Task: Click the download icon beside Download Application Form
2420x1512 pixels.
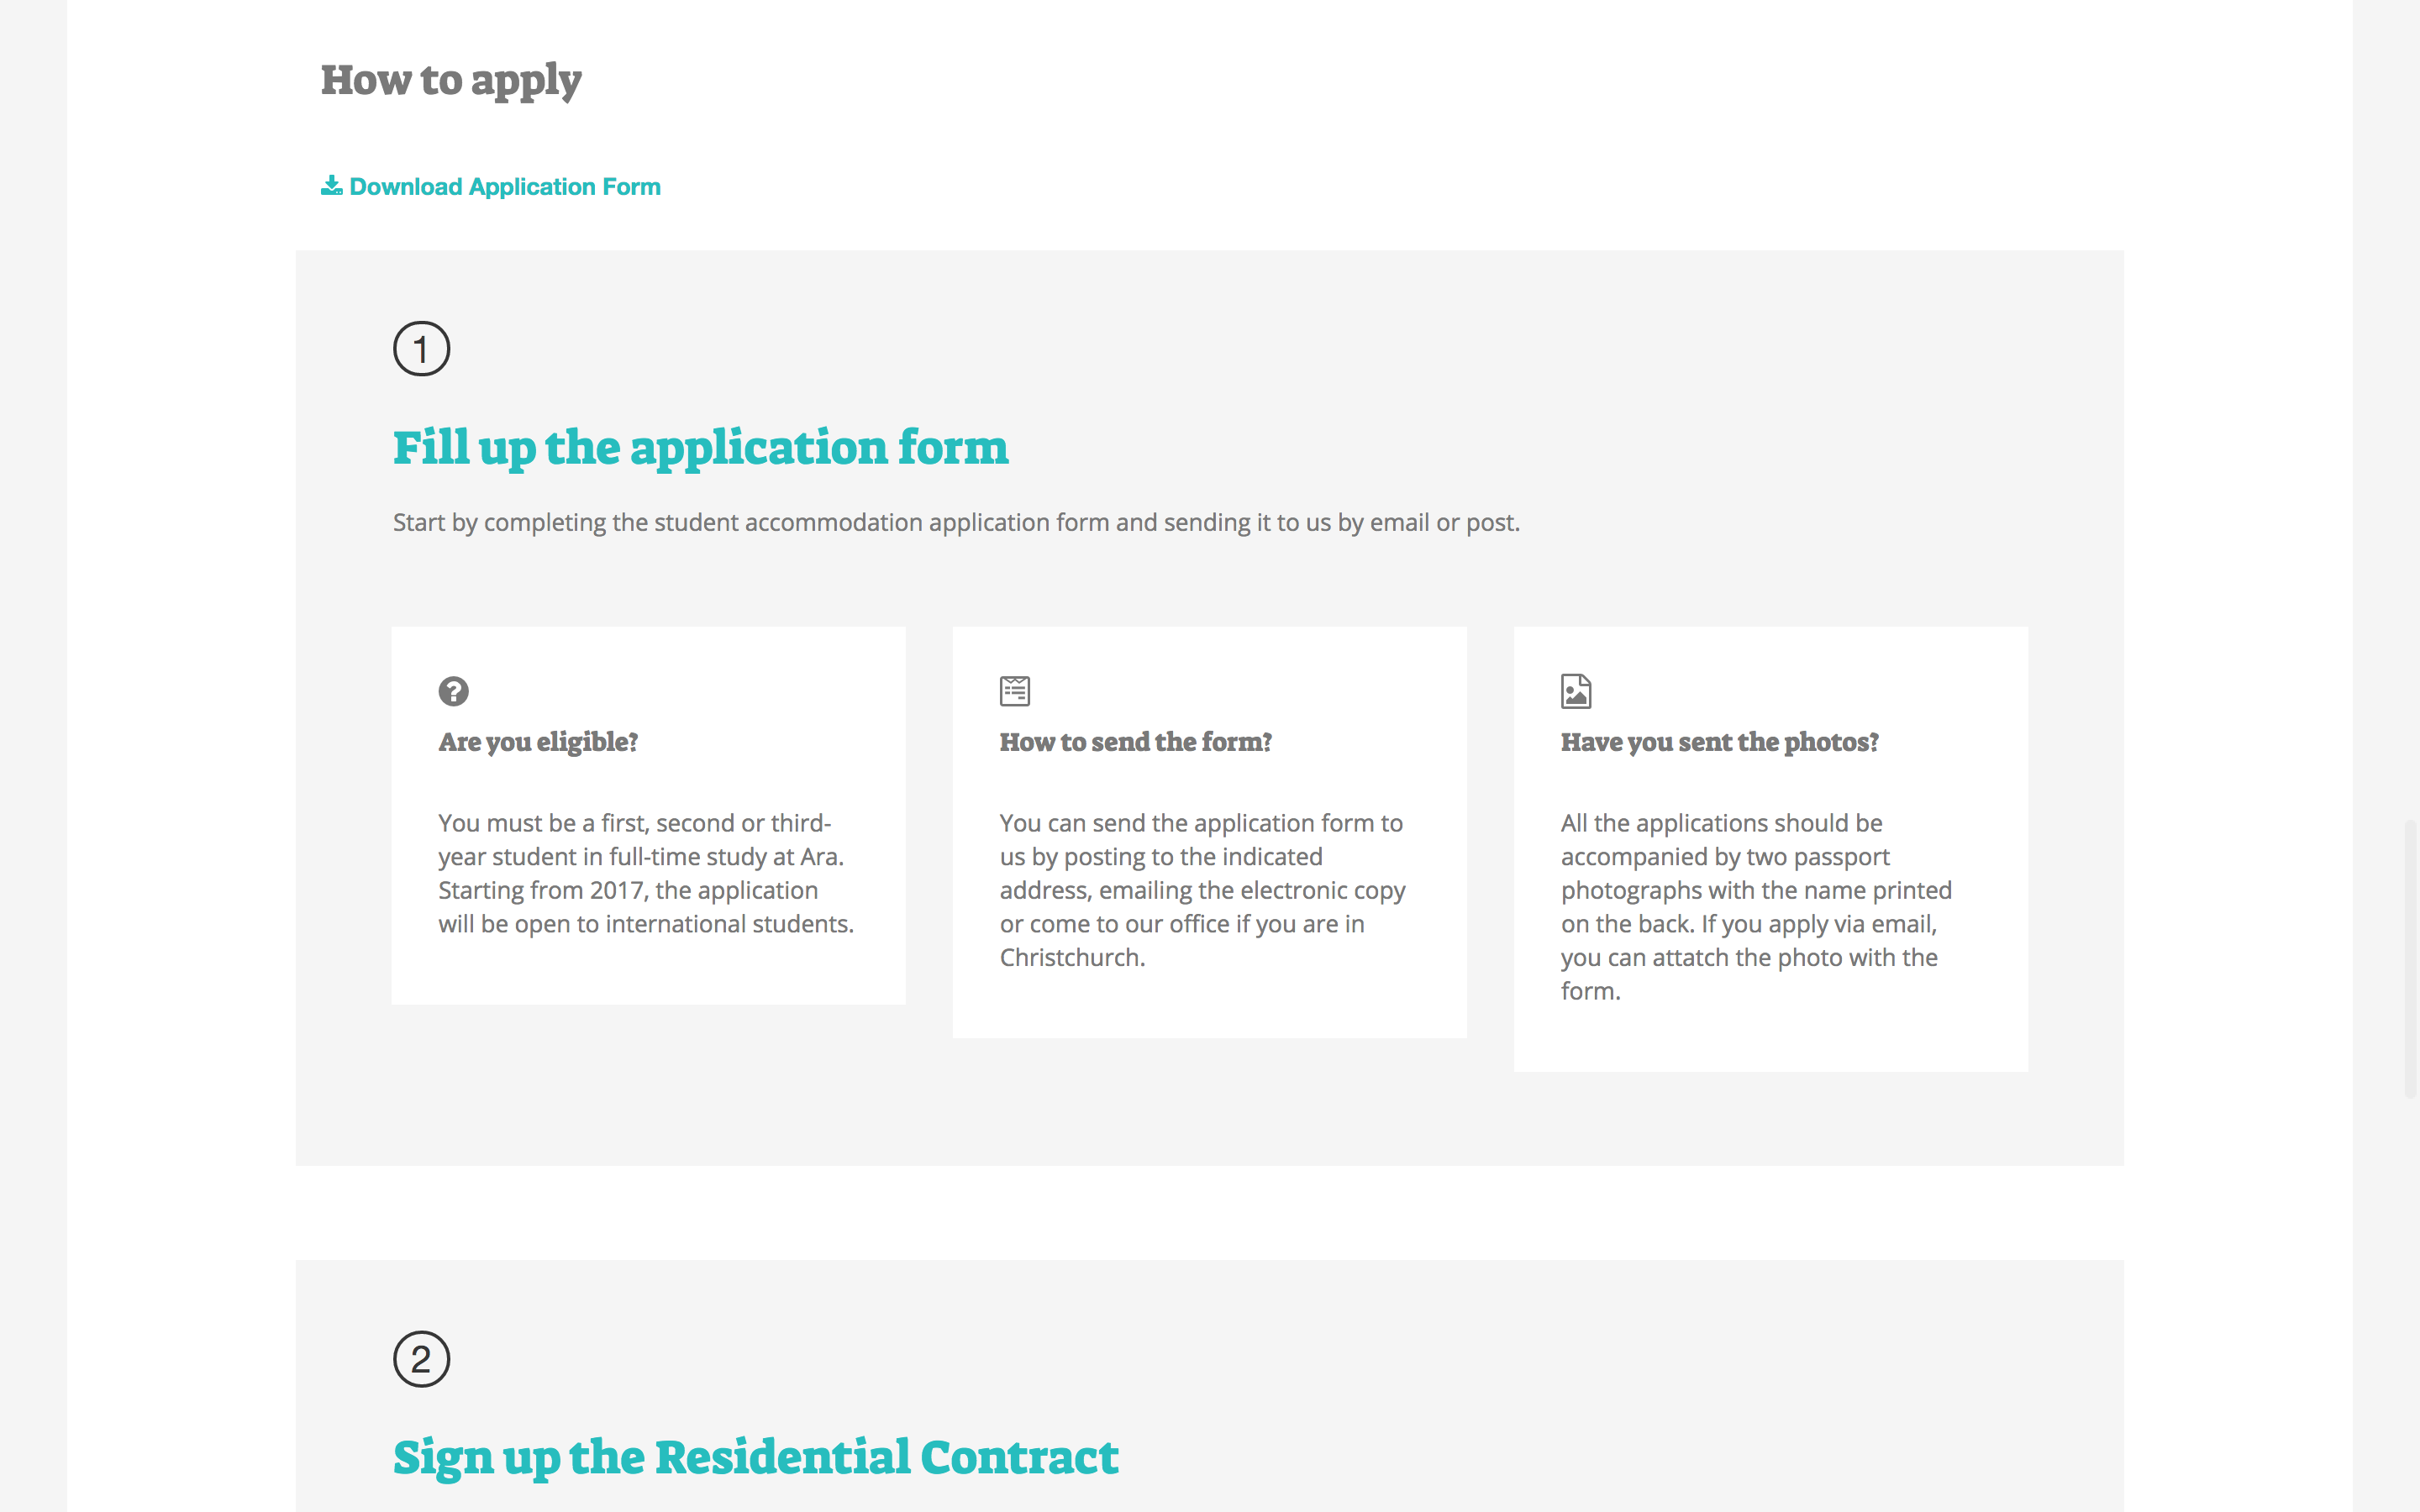Action: click(x=331, y=186)
